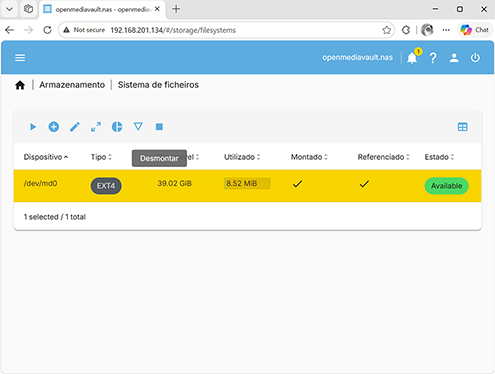Open the browser profile avatar
The width and height of the screenshot is (495, 374).
point(427,30)
